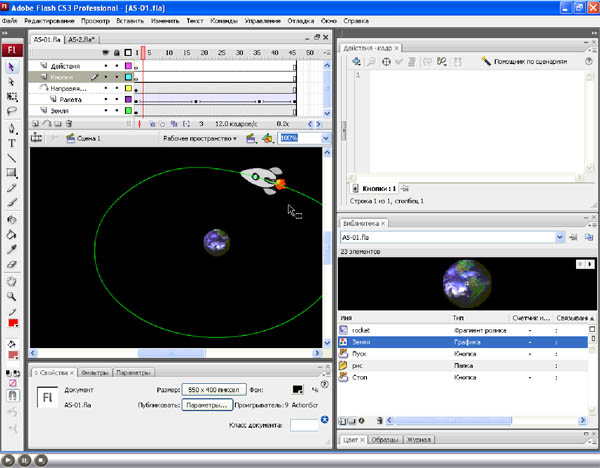Toggle lock dot for Ракета layer

click(116, 100)
